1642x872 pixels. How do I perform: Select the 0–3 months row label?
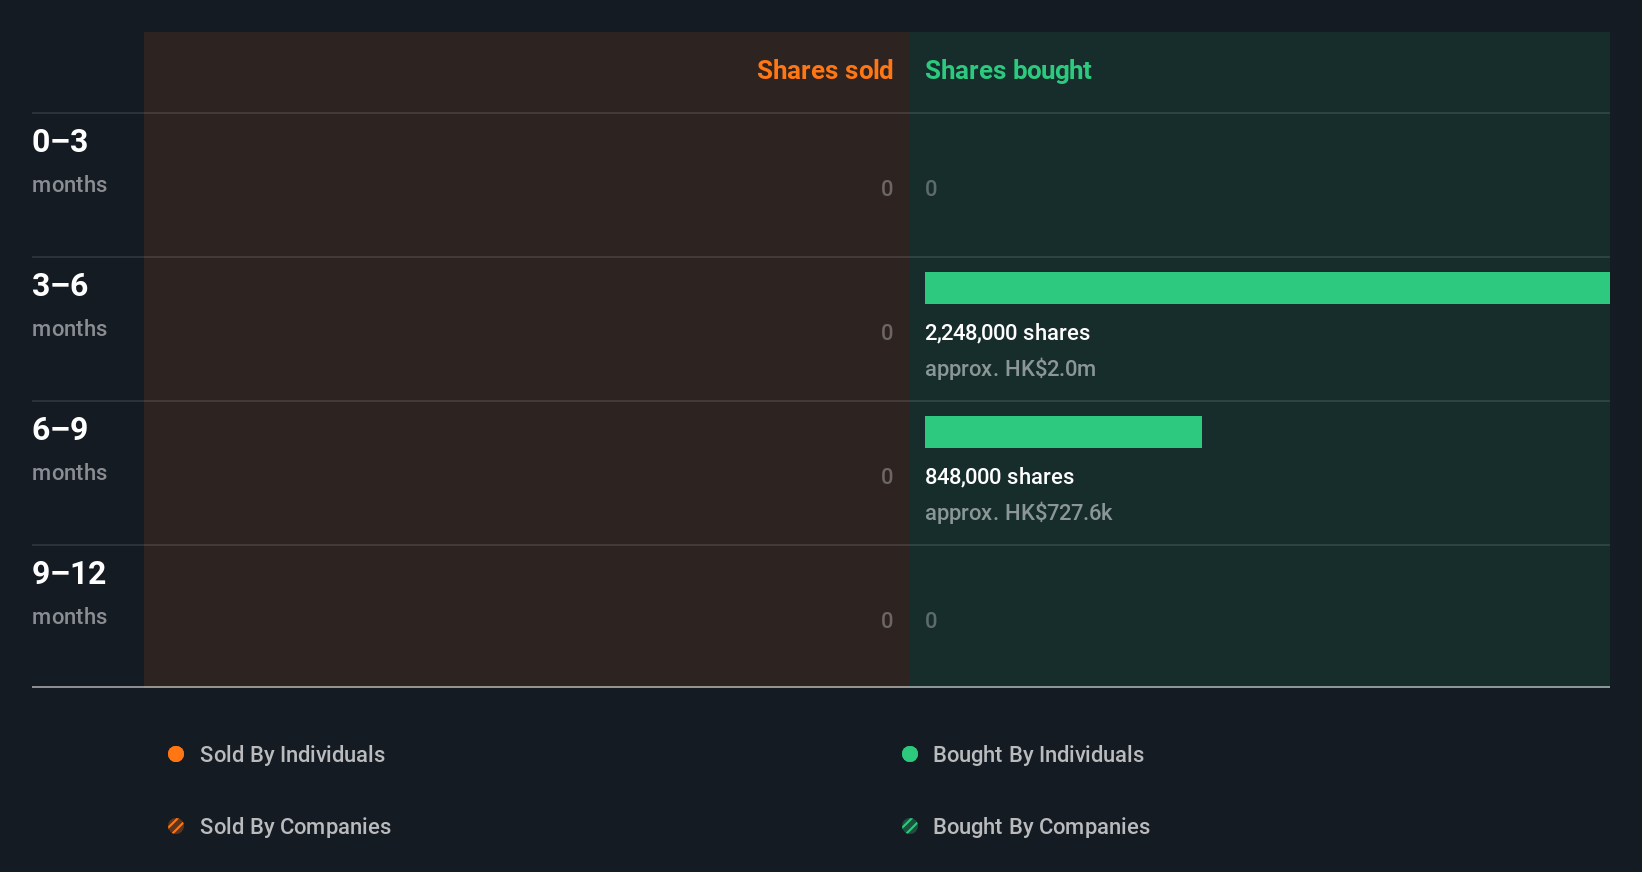[x=69, y=160]
